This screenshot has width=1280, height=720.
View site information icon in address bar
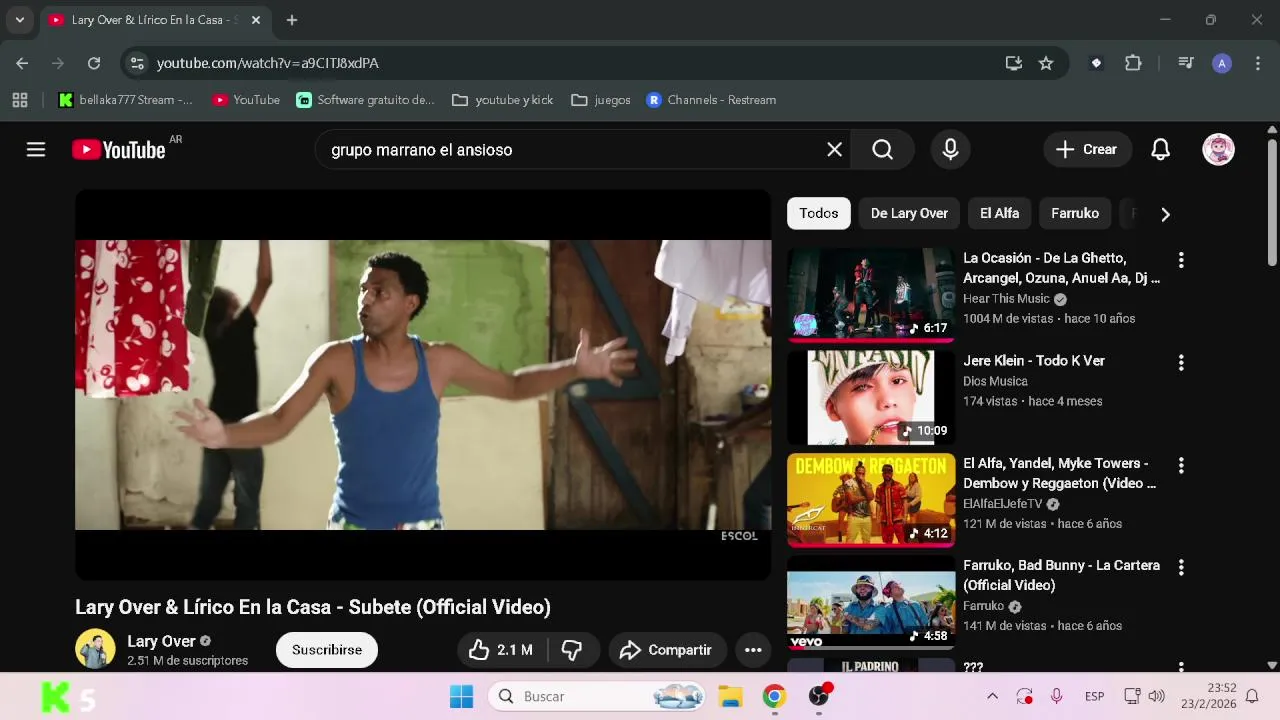coord(137,63)
